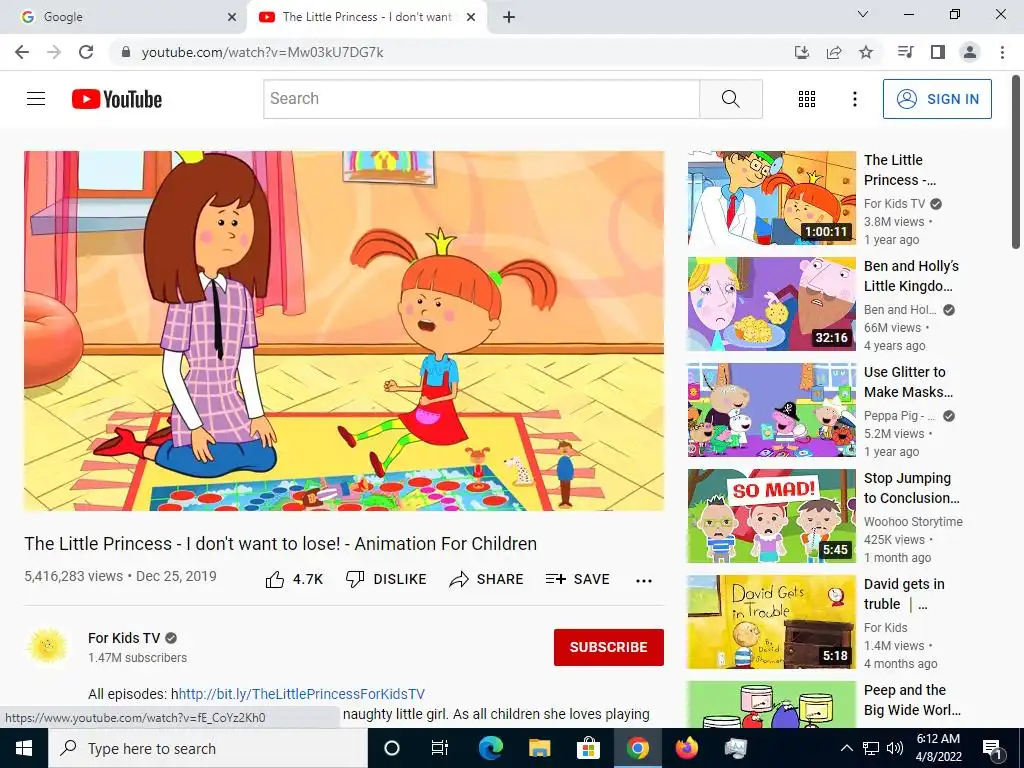Viewport: 1024px width, 768px height.
Task: Click the youtube.com address bar URL
Action: click(x=263, y=52)
